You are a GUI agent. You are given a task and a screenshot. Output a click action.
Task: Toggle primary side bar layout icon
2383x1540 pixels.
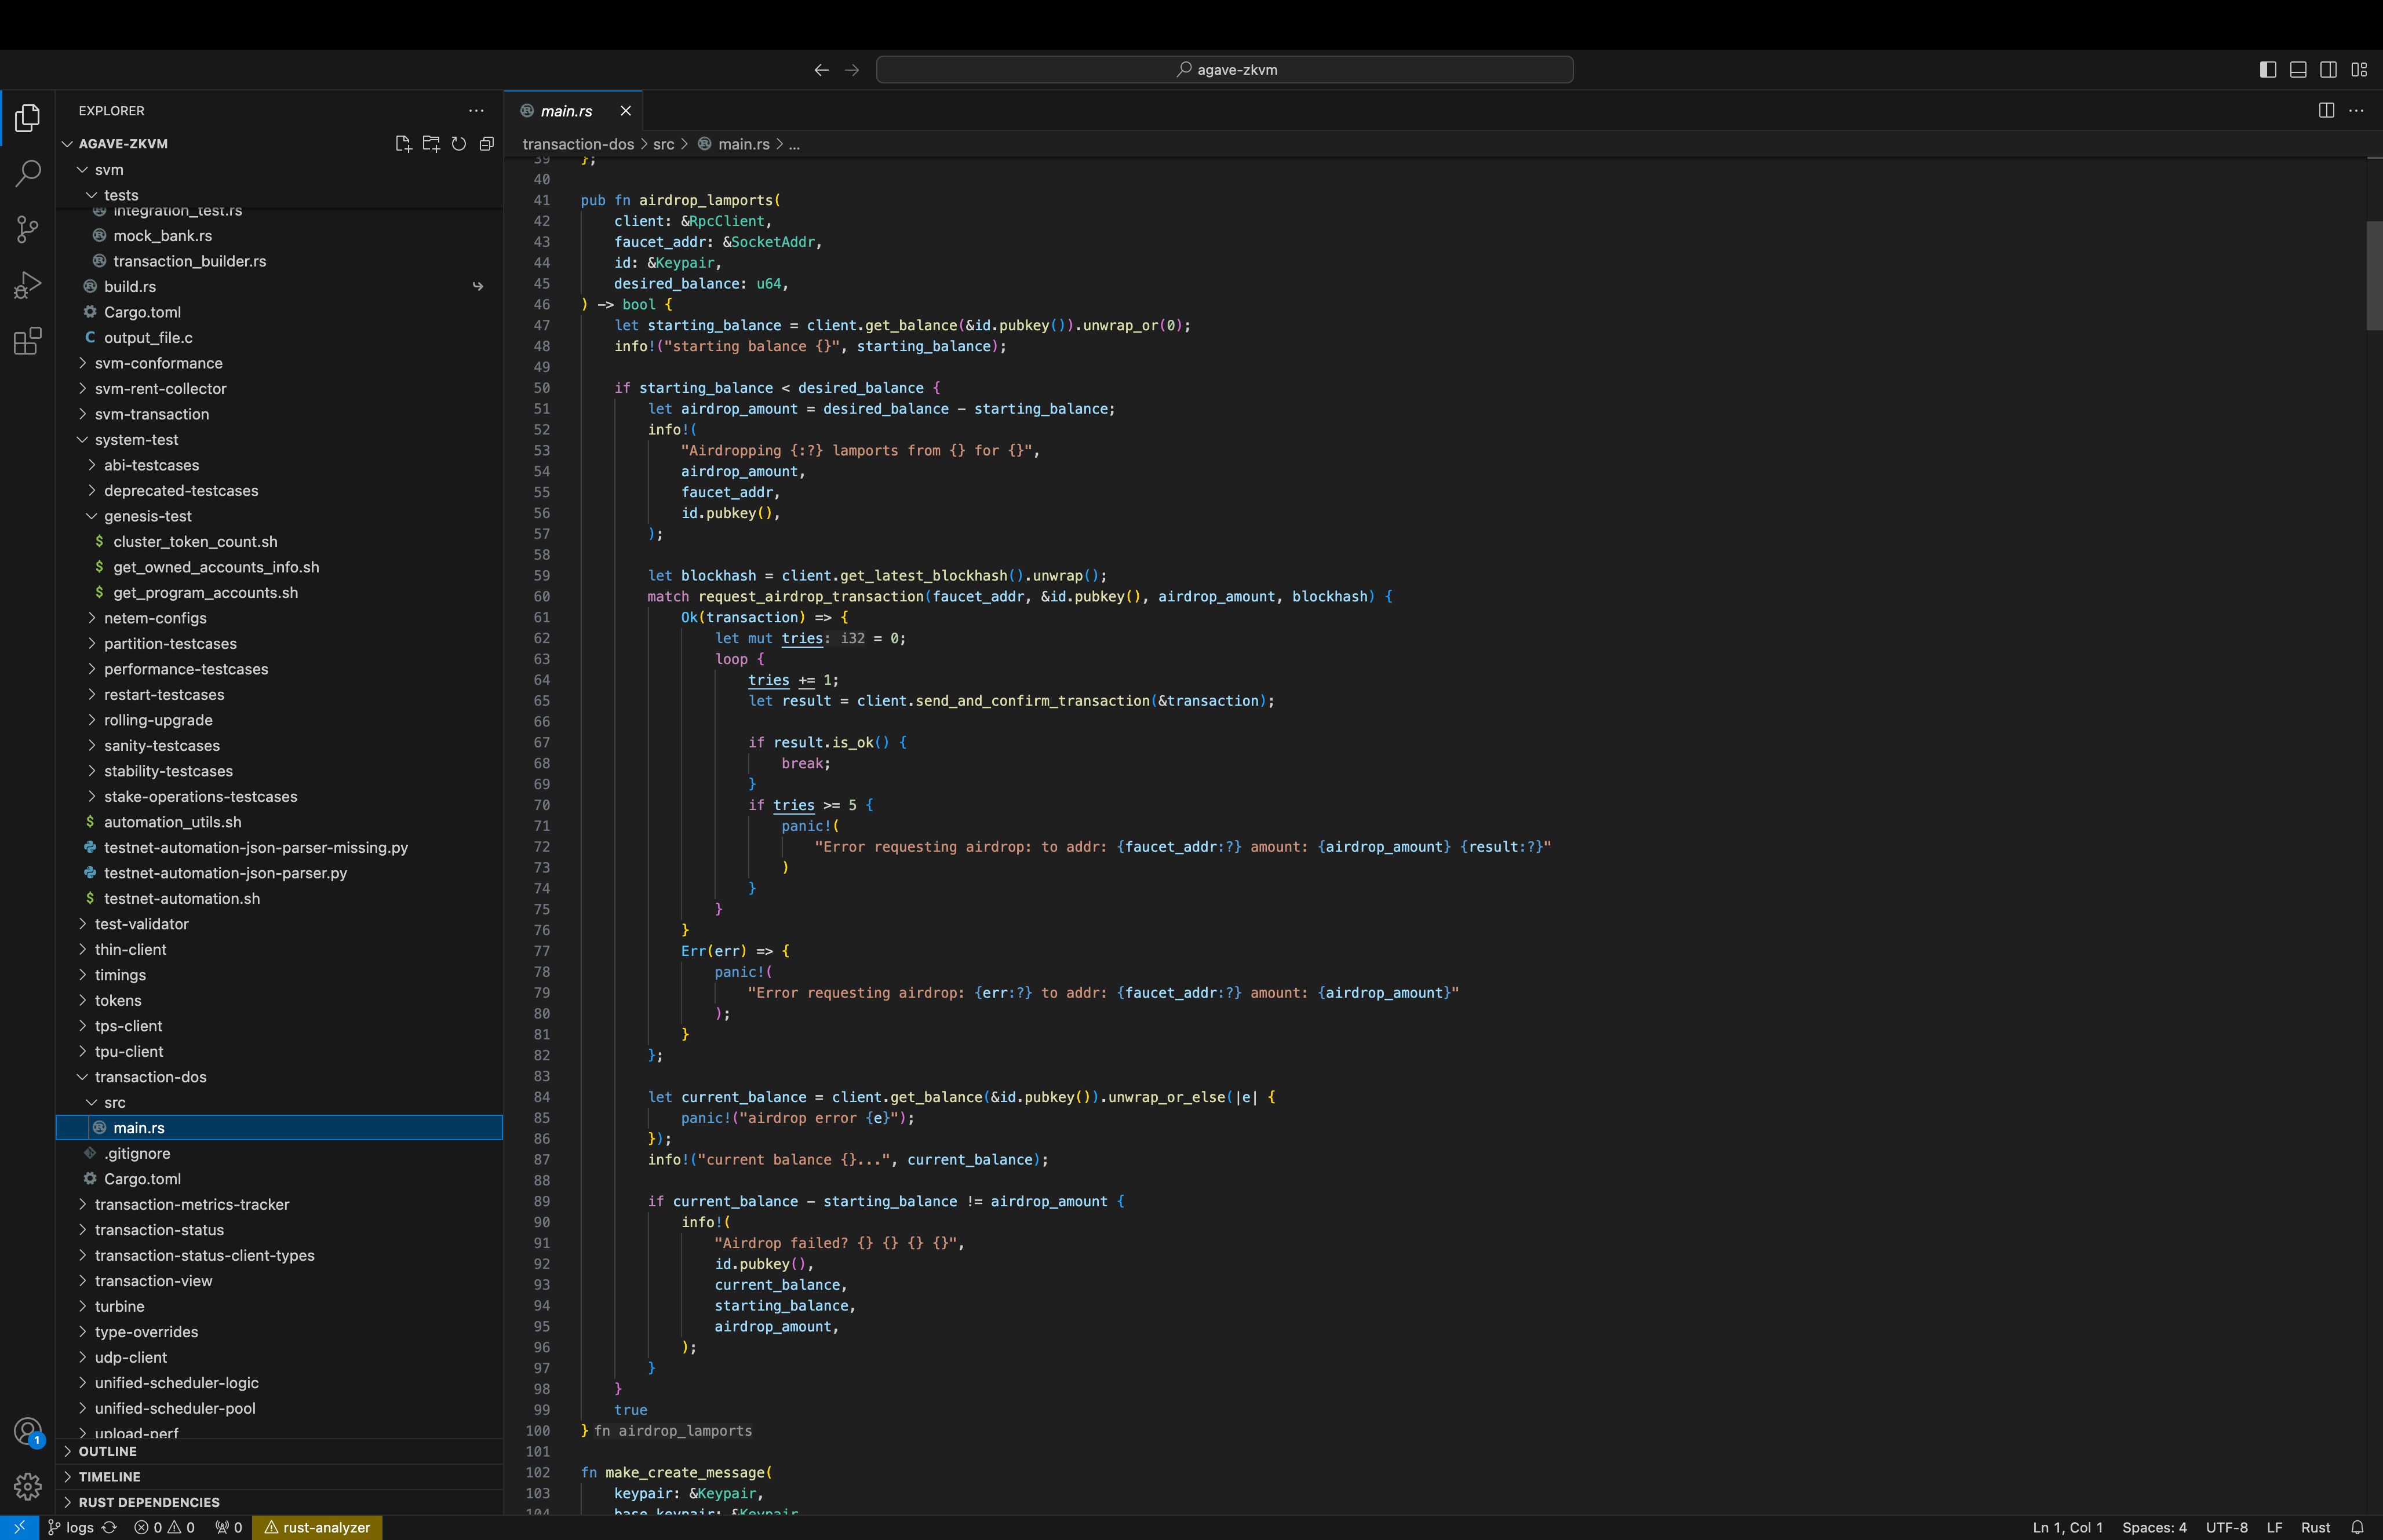2268,70
